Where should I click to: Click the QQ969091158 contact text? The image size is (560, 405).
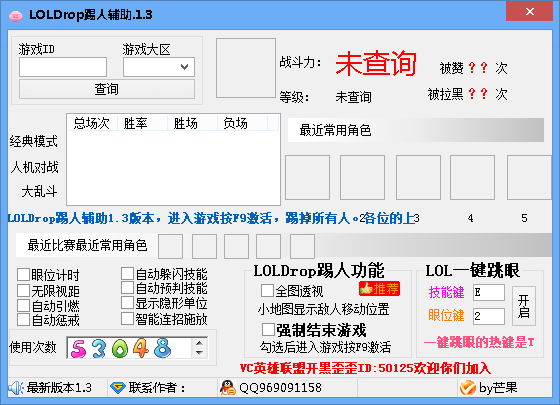281,388
